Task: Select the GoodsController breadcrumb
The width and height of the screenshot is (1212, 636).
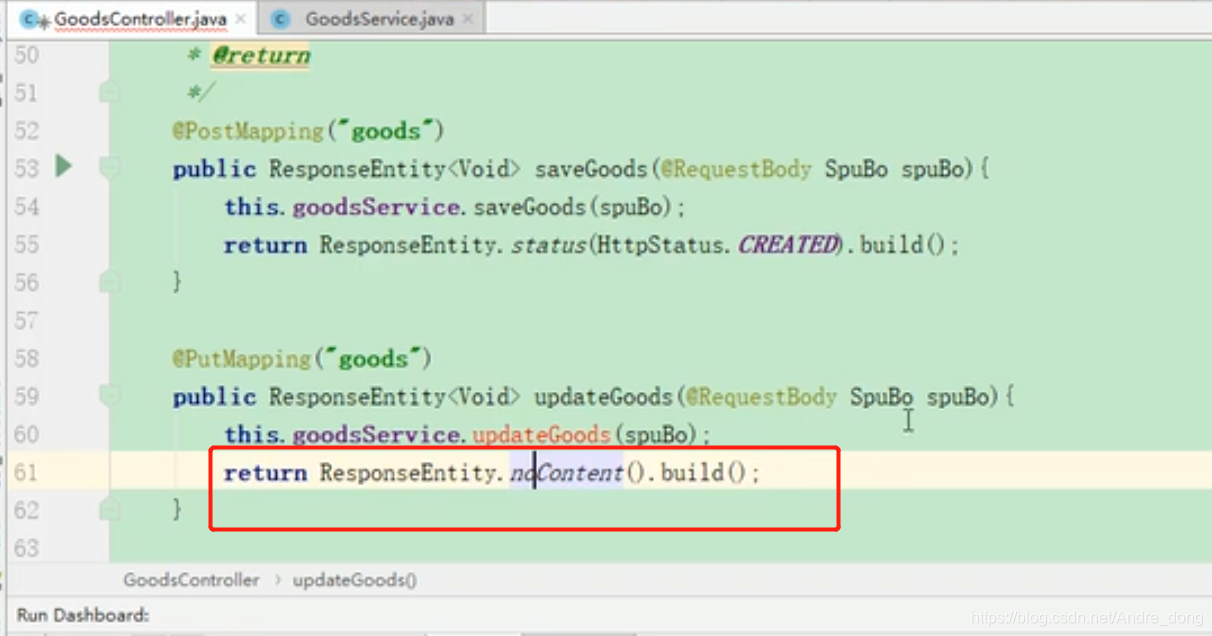Action: point(191,580)
